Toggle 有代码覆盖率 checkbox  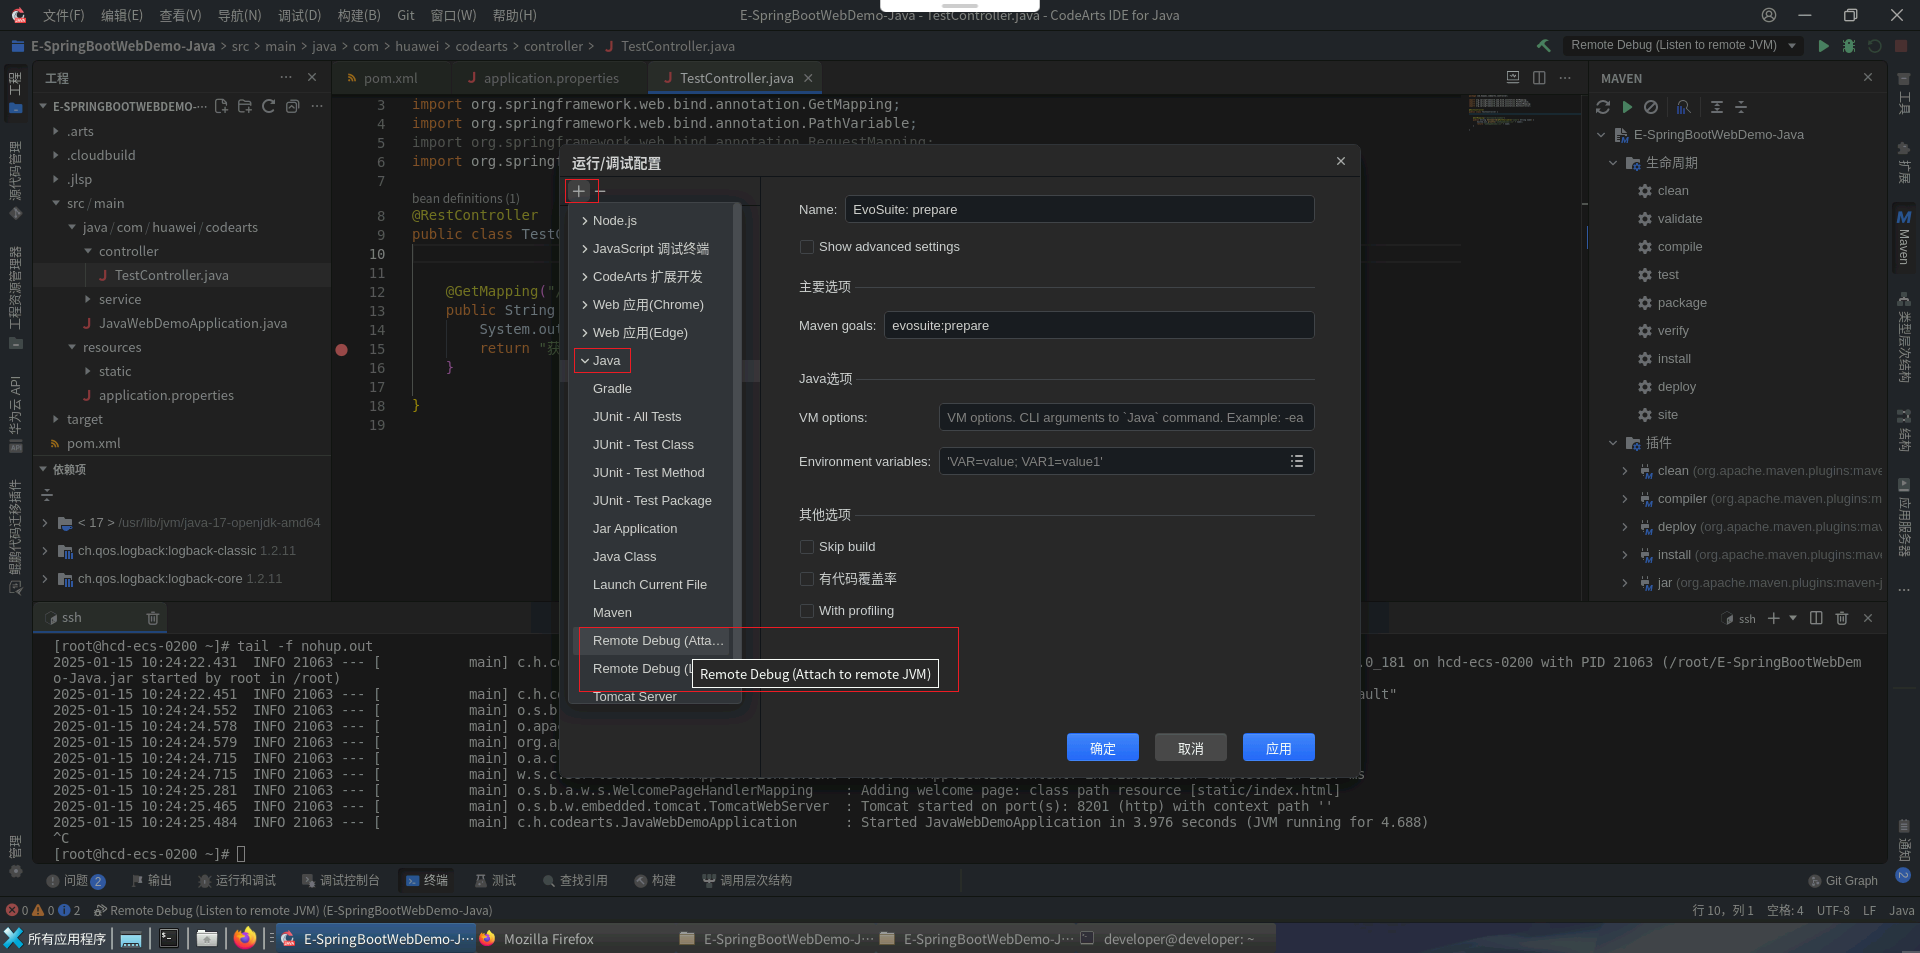807,579
